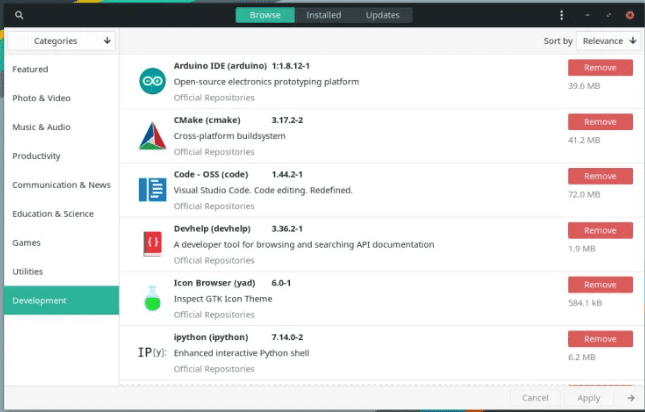Open the search magnifier icon
The height and width of the screenshot is (412, 645).
19,15
